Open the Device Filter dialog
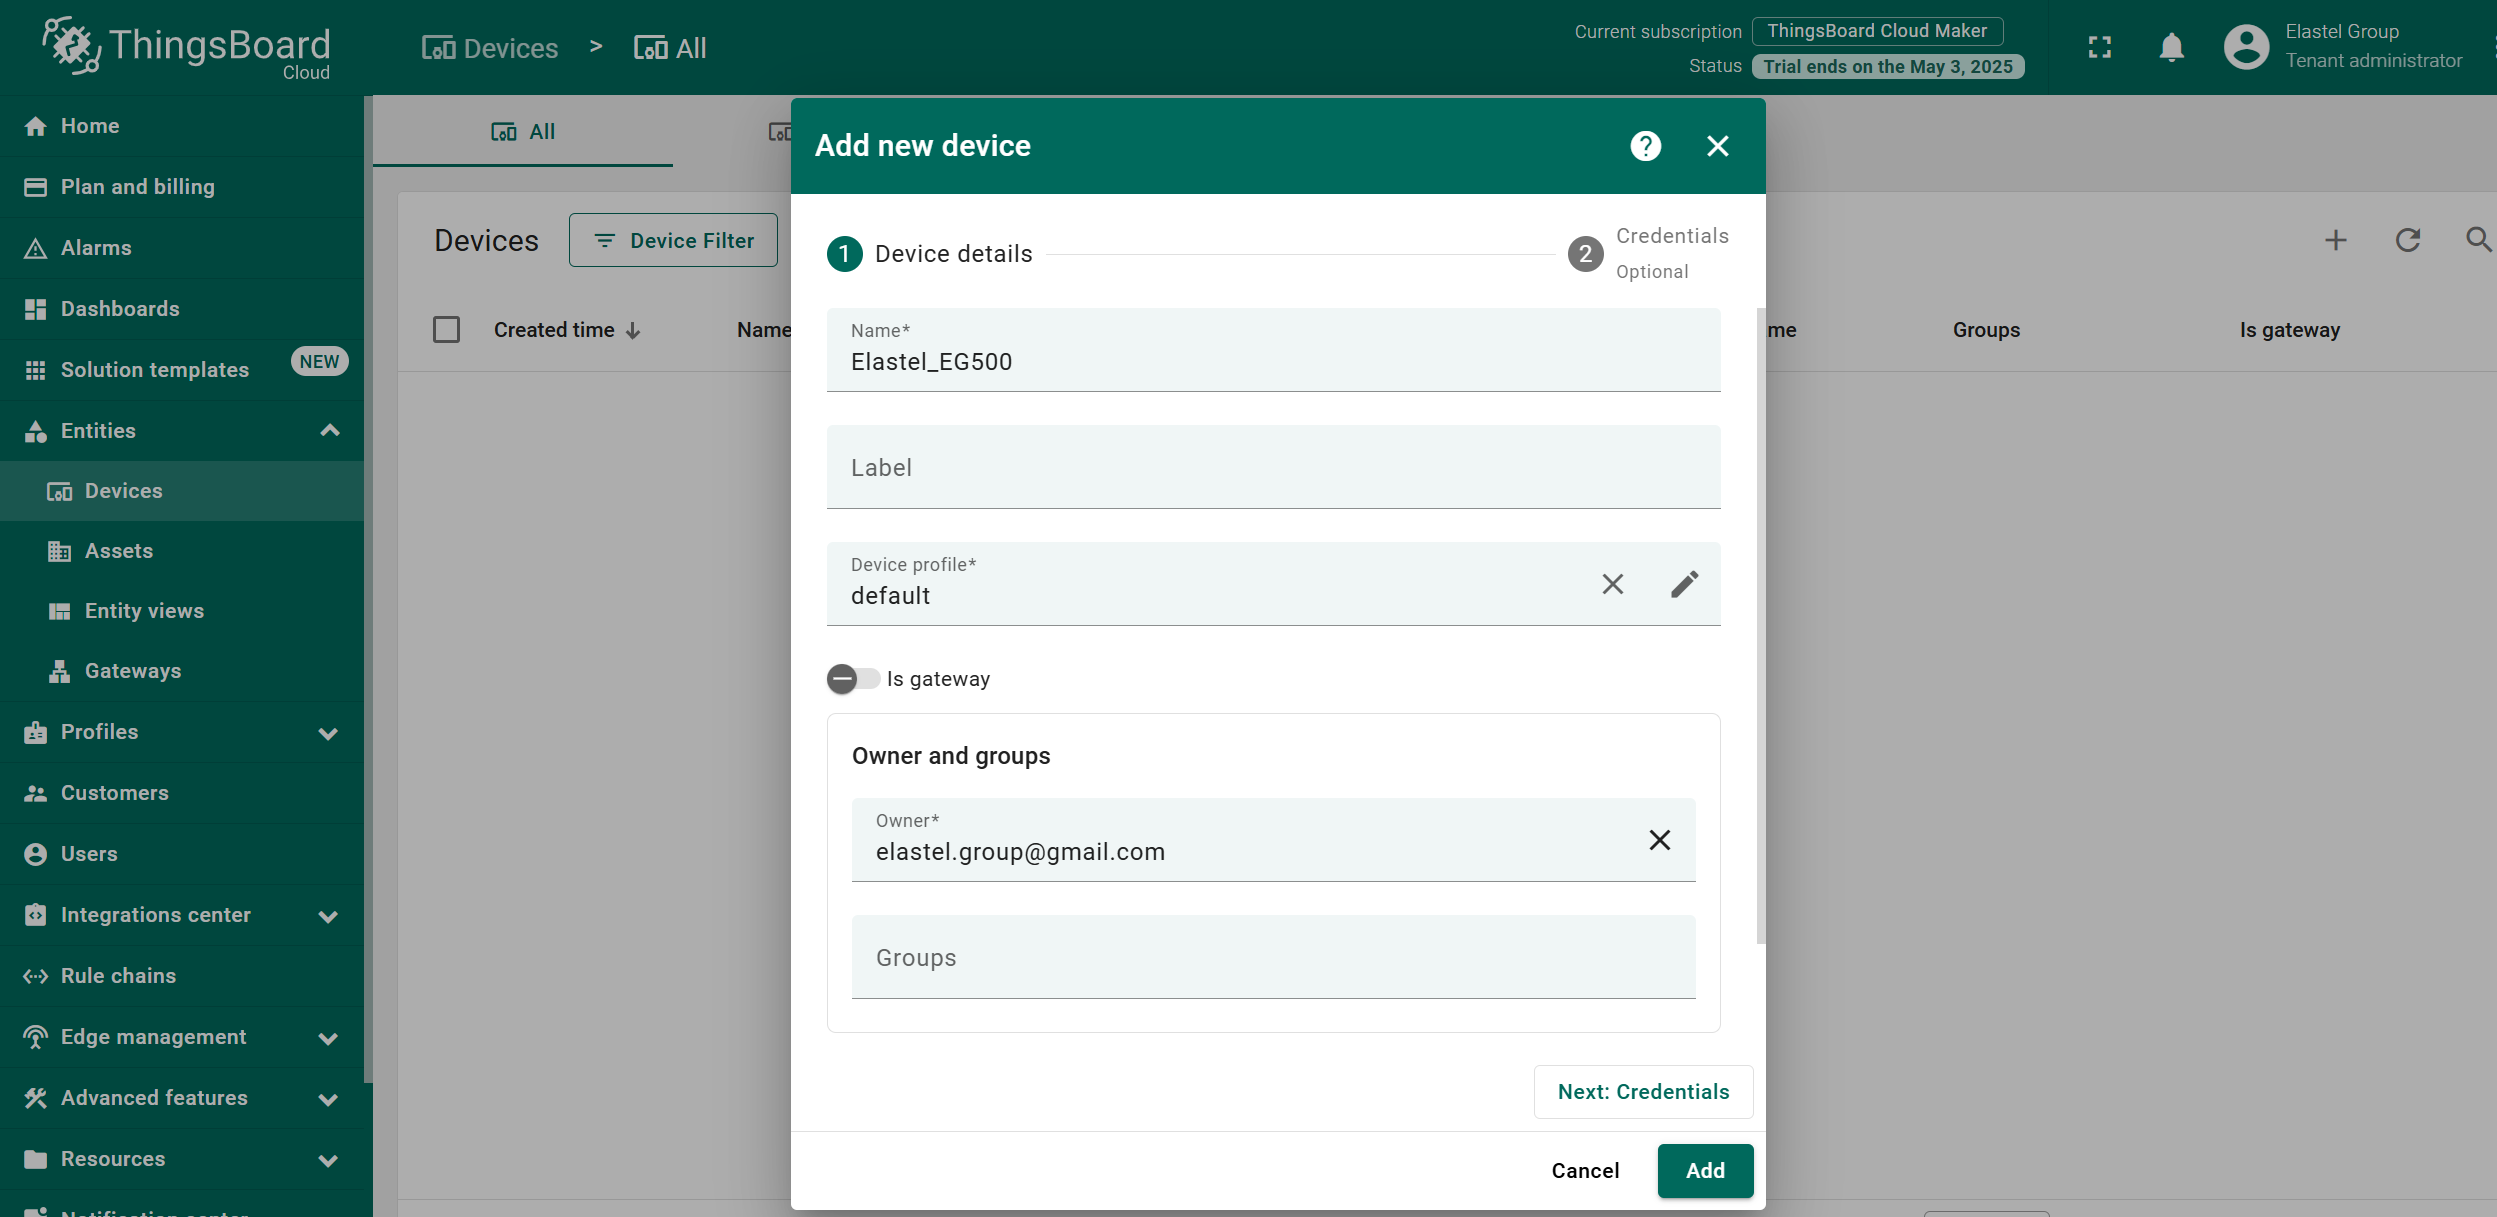The height and width of the screenshot is (1217, 2497). 672,240
